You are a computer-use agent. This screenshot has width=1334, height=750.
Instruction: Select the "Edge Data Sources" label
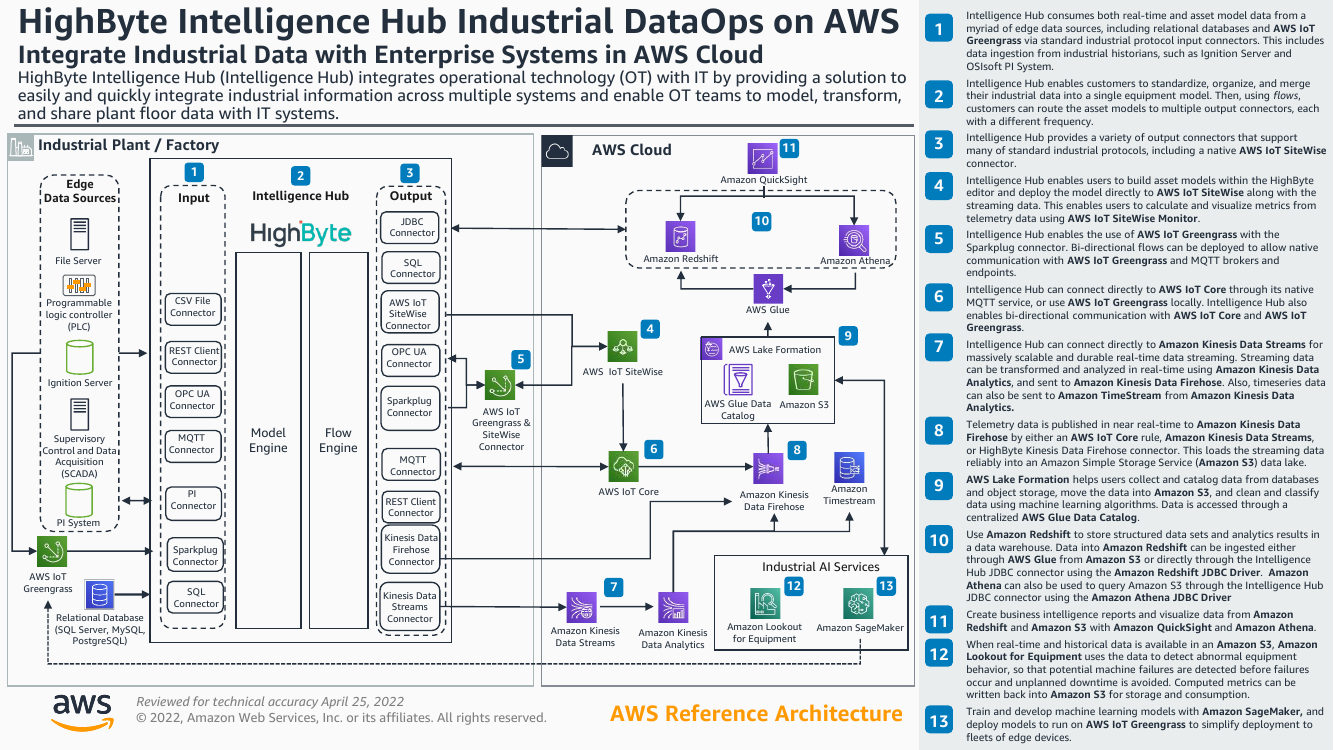(x=80, y=191)
